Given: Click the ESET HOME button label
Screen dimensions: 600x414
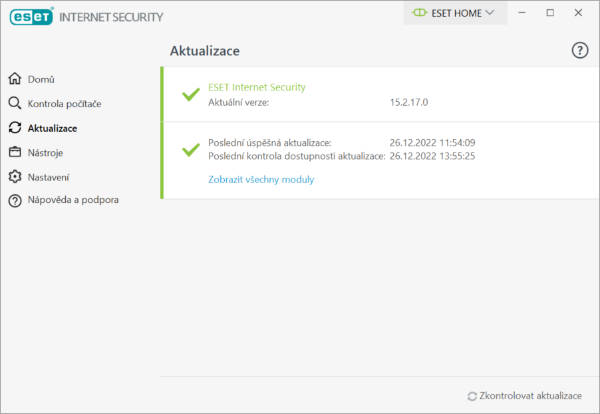Looking at the screenshot, I should [x=457, y=13].
